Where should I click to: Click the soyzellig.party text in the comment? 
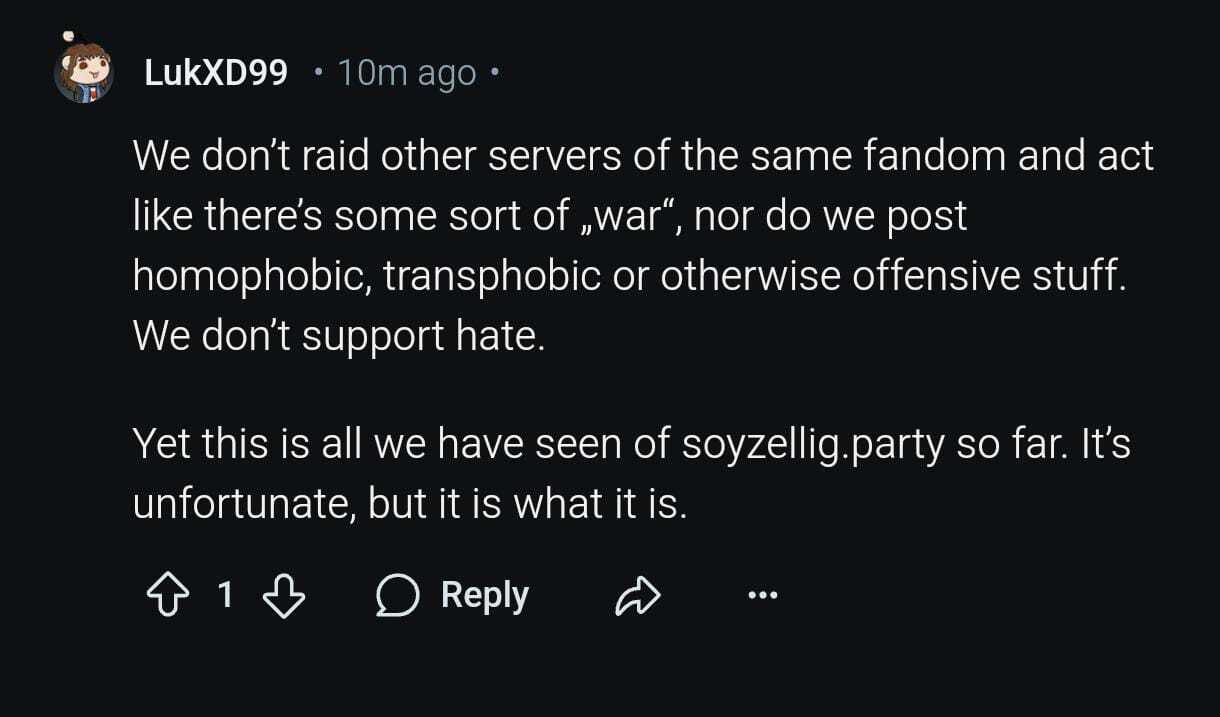coord(812,445)
